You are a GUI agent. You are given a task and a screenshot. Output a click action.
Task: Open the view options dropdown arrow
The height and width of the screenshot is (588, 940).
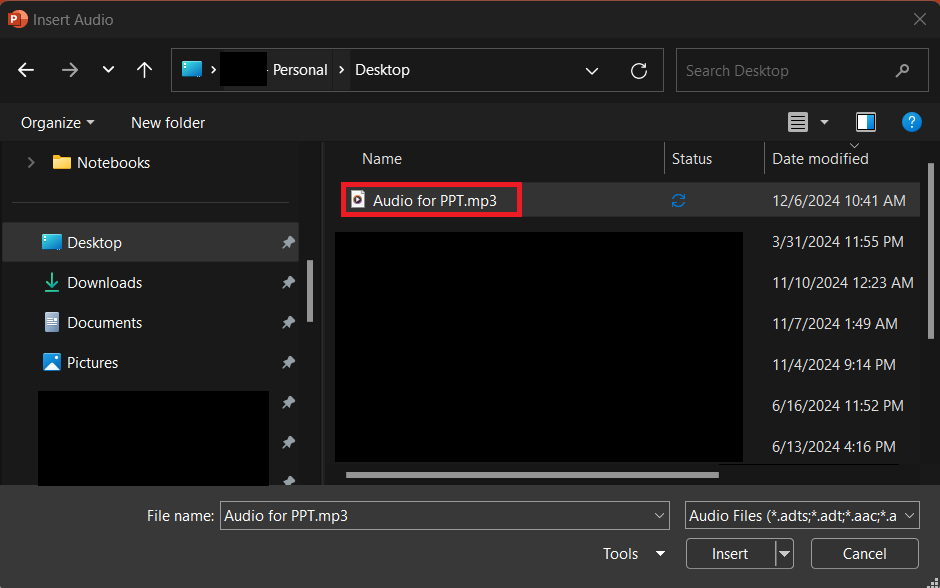tap(824, 122)
